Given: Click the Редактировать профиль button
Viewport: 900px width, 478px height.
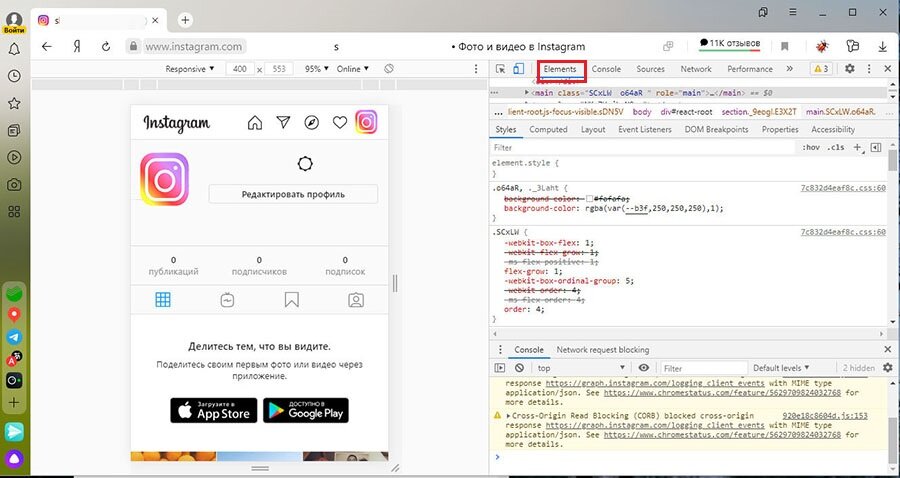Looking at the screenshot, I should click(293, 194).
